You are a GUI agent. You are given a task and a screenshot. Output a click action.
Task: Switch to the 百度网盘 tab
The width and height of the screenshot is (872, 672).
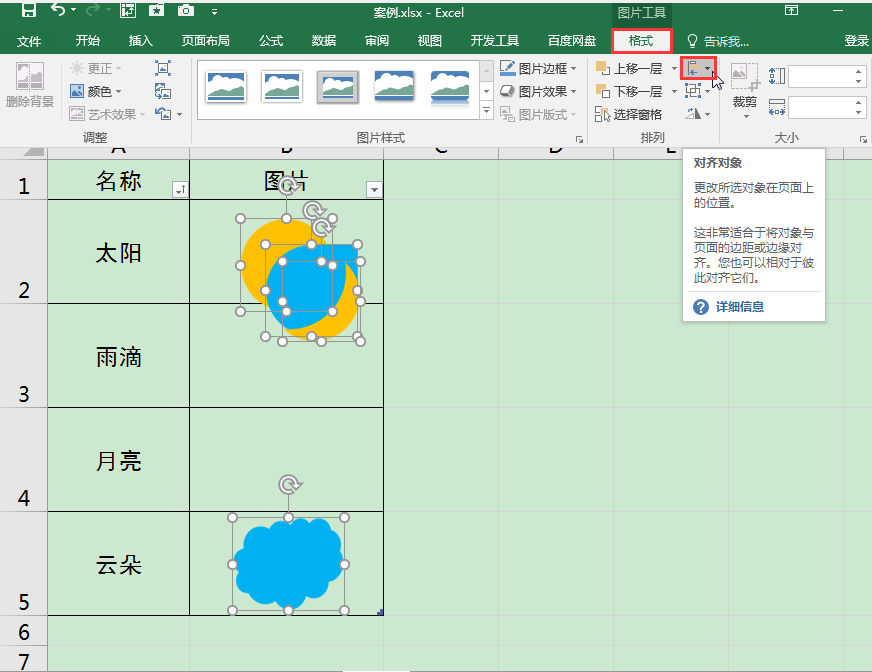pos(571,41)
